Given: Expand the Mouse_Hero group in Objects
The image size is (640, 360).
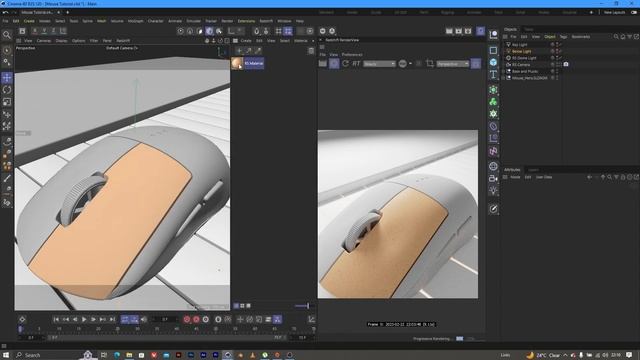Looking at the screenshot, I should point(504,78).
